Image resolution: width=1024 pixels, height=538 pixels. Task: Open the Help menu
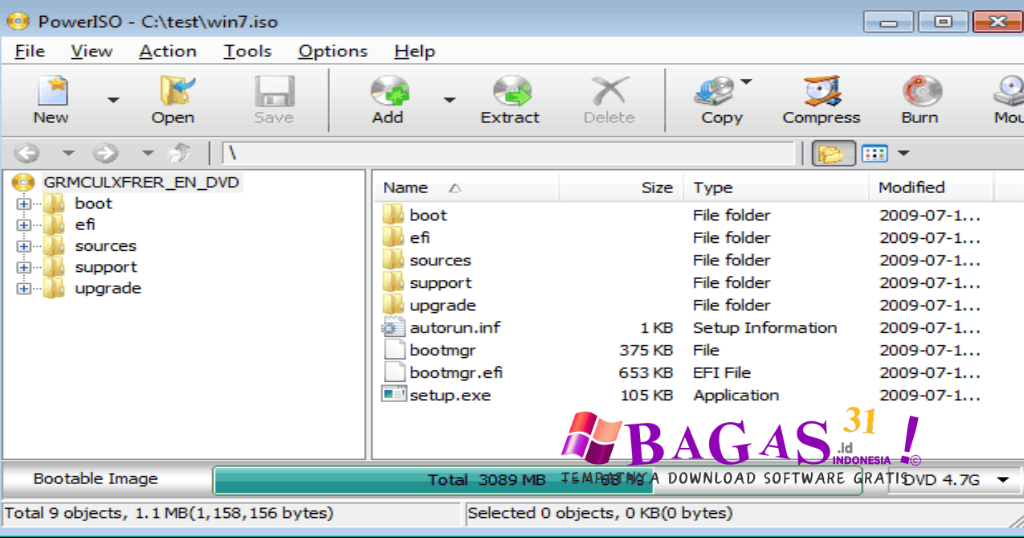click(415, 52)
